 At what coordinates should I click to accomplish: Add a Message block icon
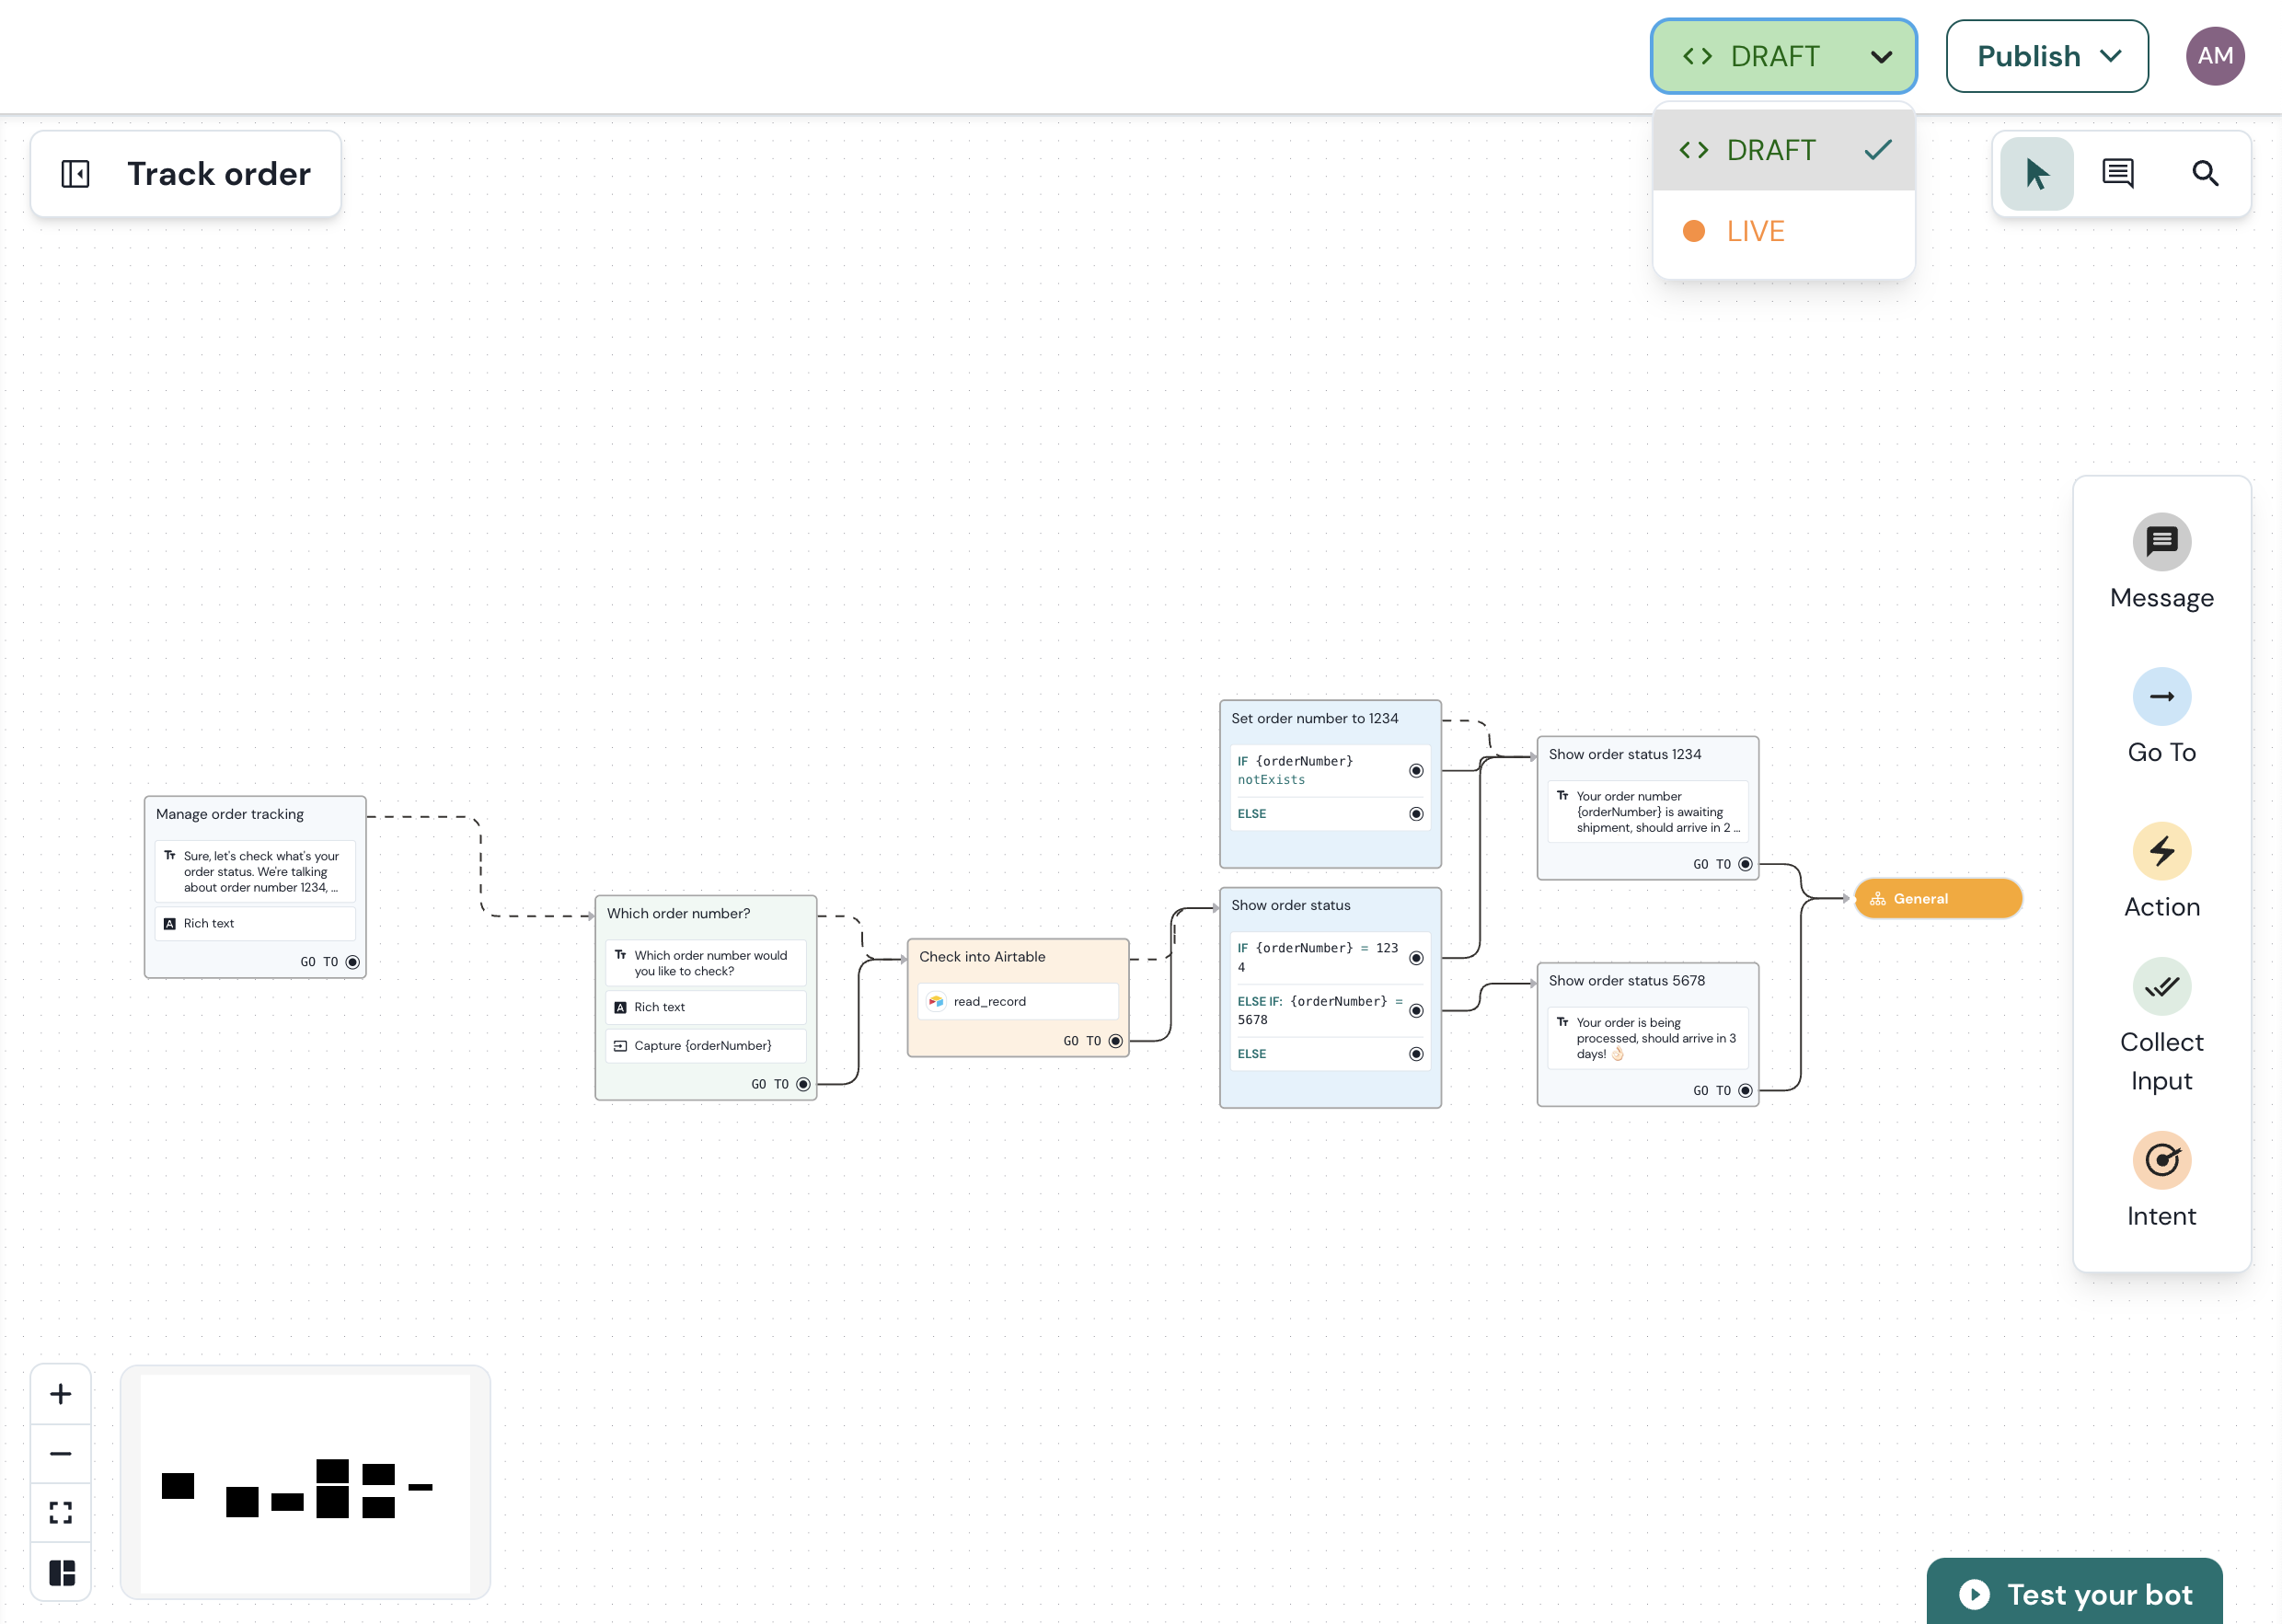coord(2161,542)
